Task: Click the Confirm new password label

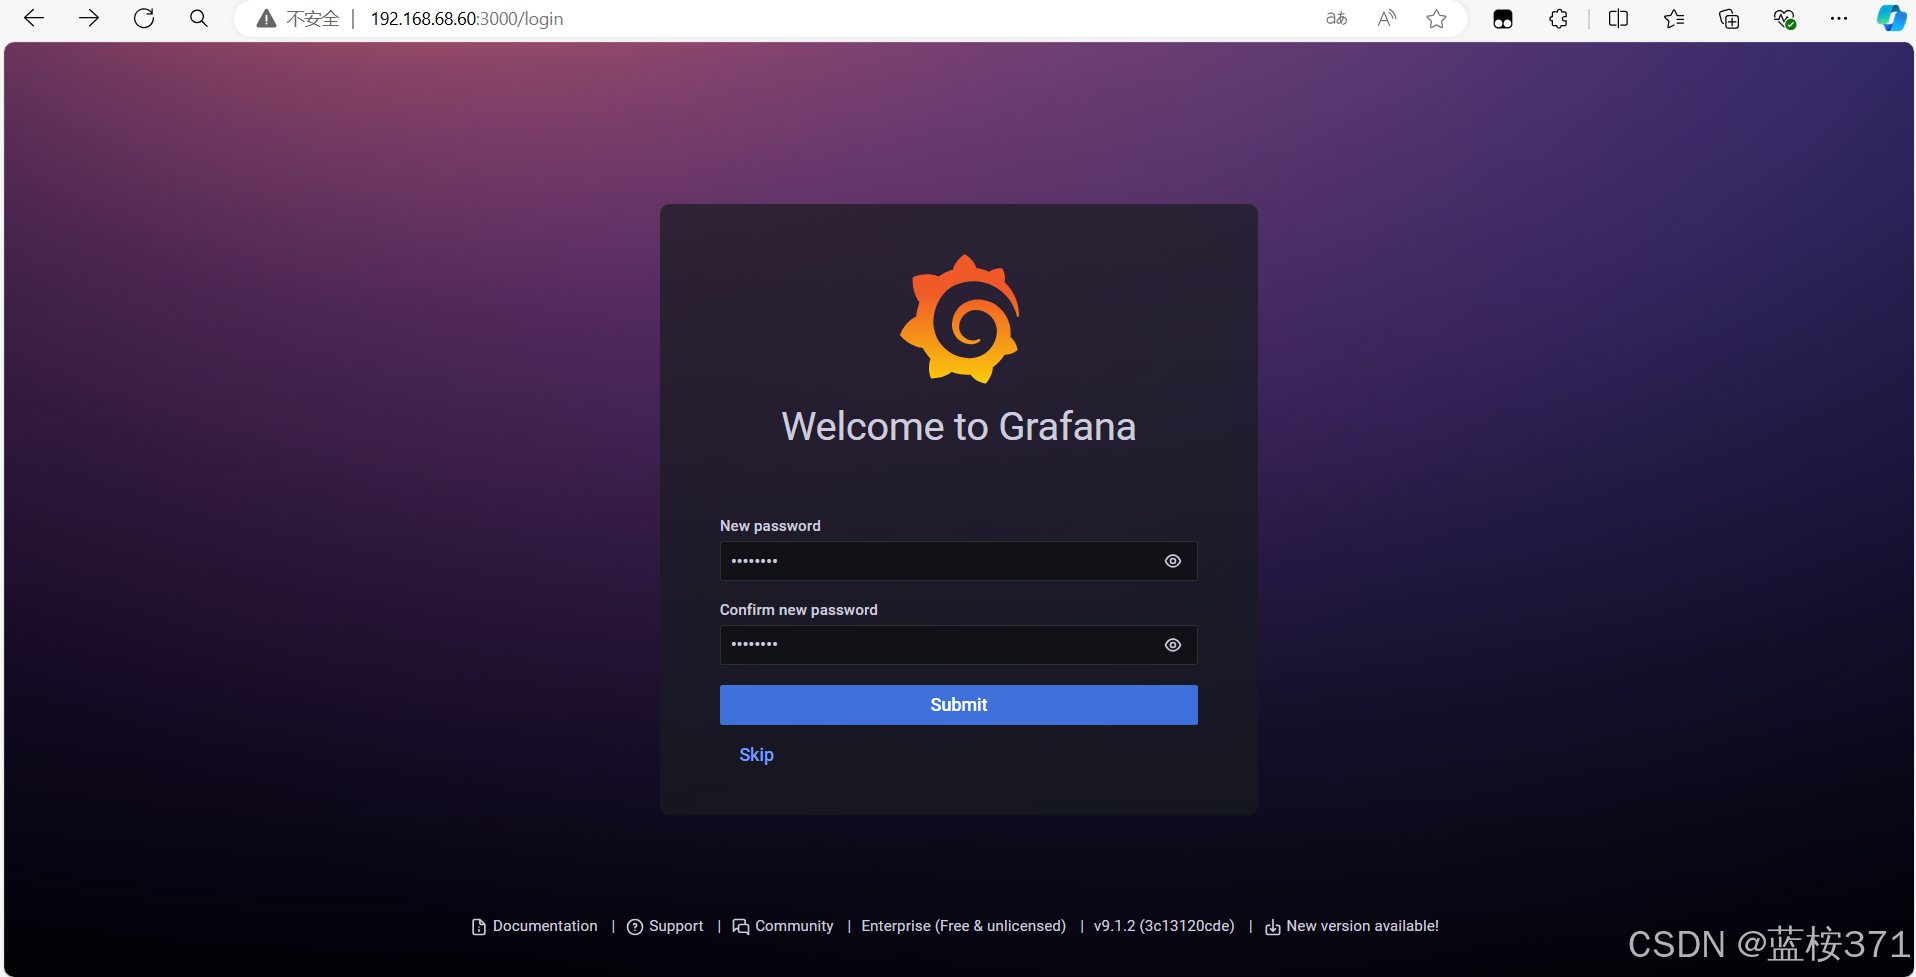Action: [x=799, y=610]
